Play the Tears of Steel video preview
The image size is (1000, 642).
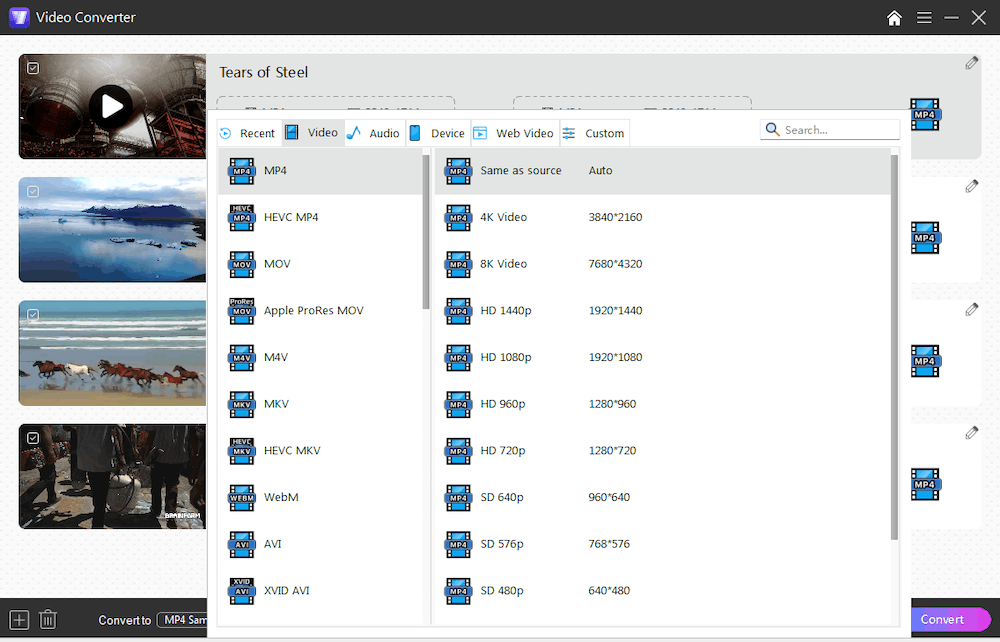(x=111, y=106)
